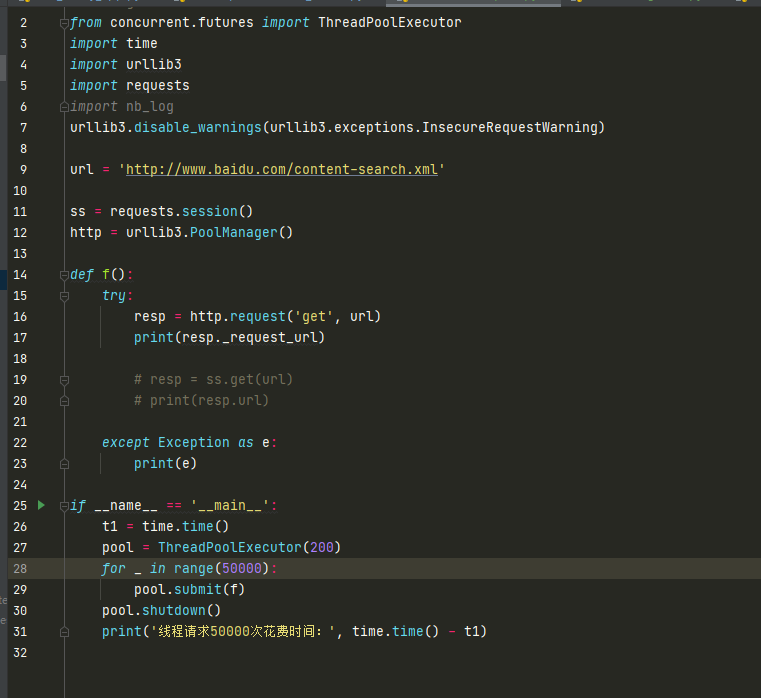Click line number 22 in the gutter
The image size is (761, 698).
20,443
